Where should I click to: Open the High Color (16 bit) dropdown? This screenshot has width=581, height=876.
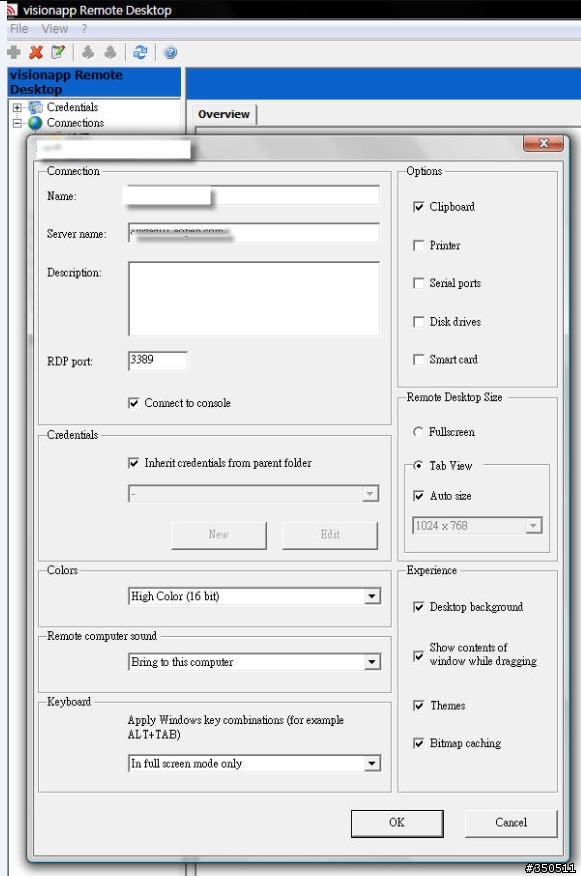(x=372, y=596)
